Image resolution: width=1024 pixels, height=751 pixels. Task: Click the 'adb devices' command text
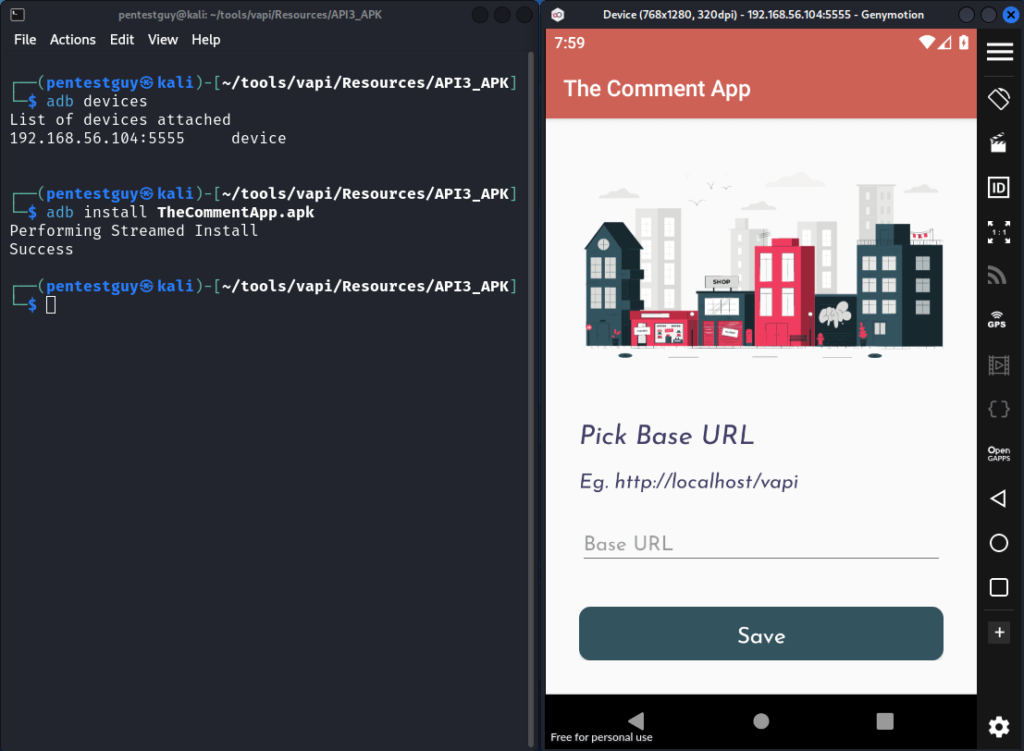97,101
